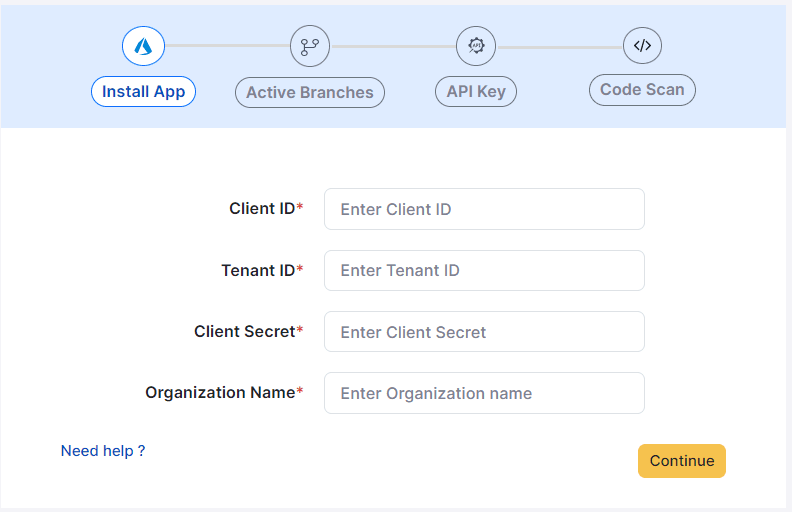Select the git branch step icon

click(309, 46)
